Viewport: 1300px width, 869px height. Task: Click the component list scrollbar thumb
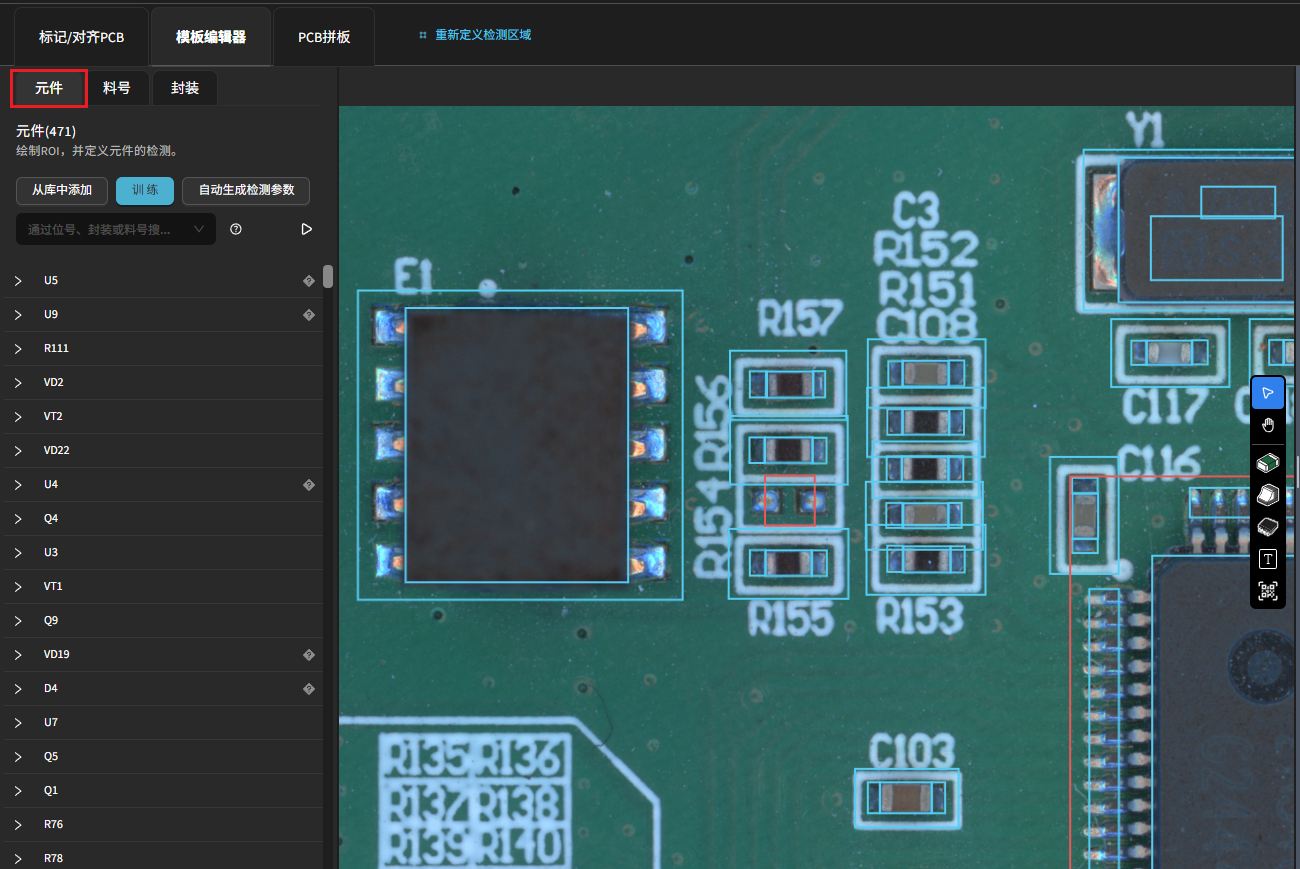point(328,277)
